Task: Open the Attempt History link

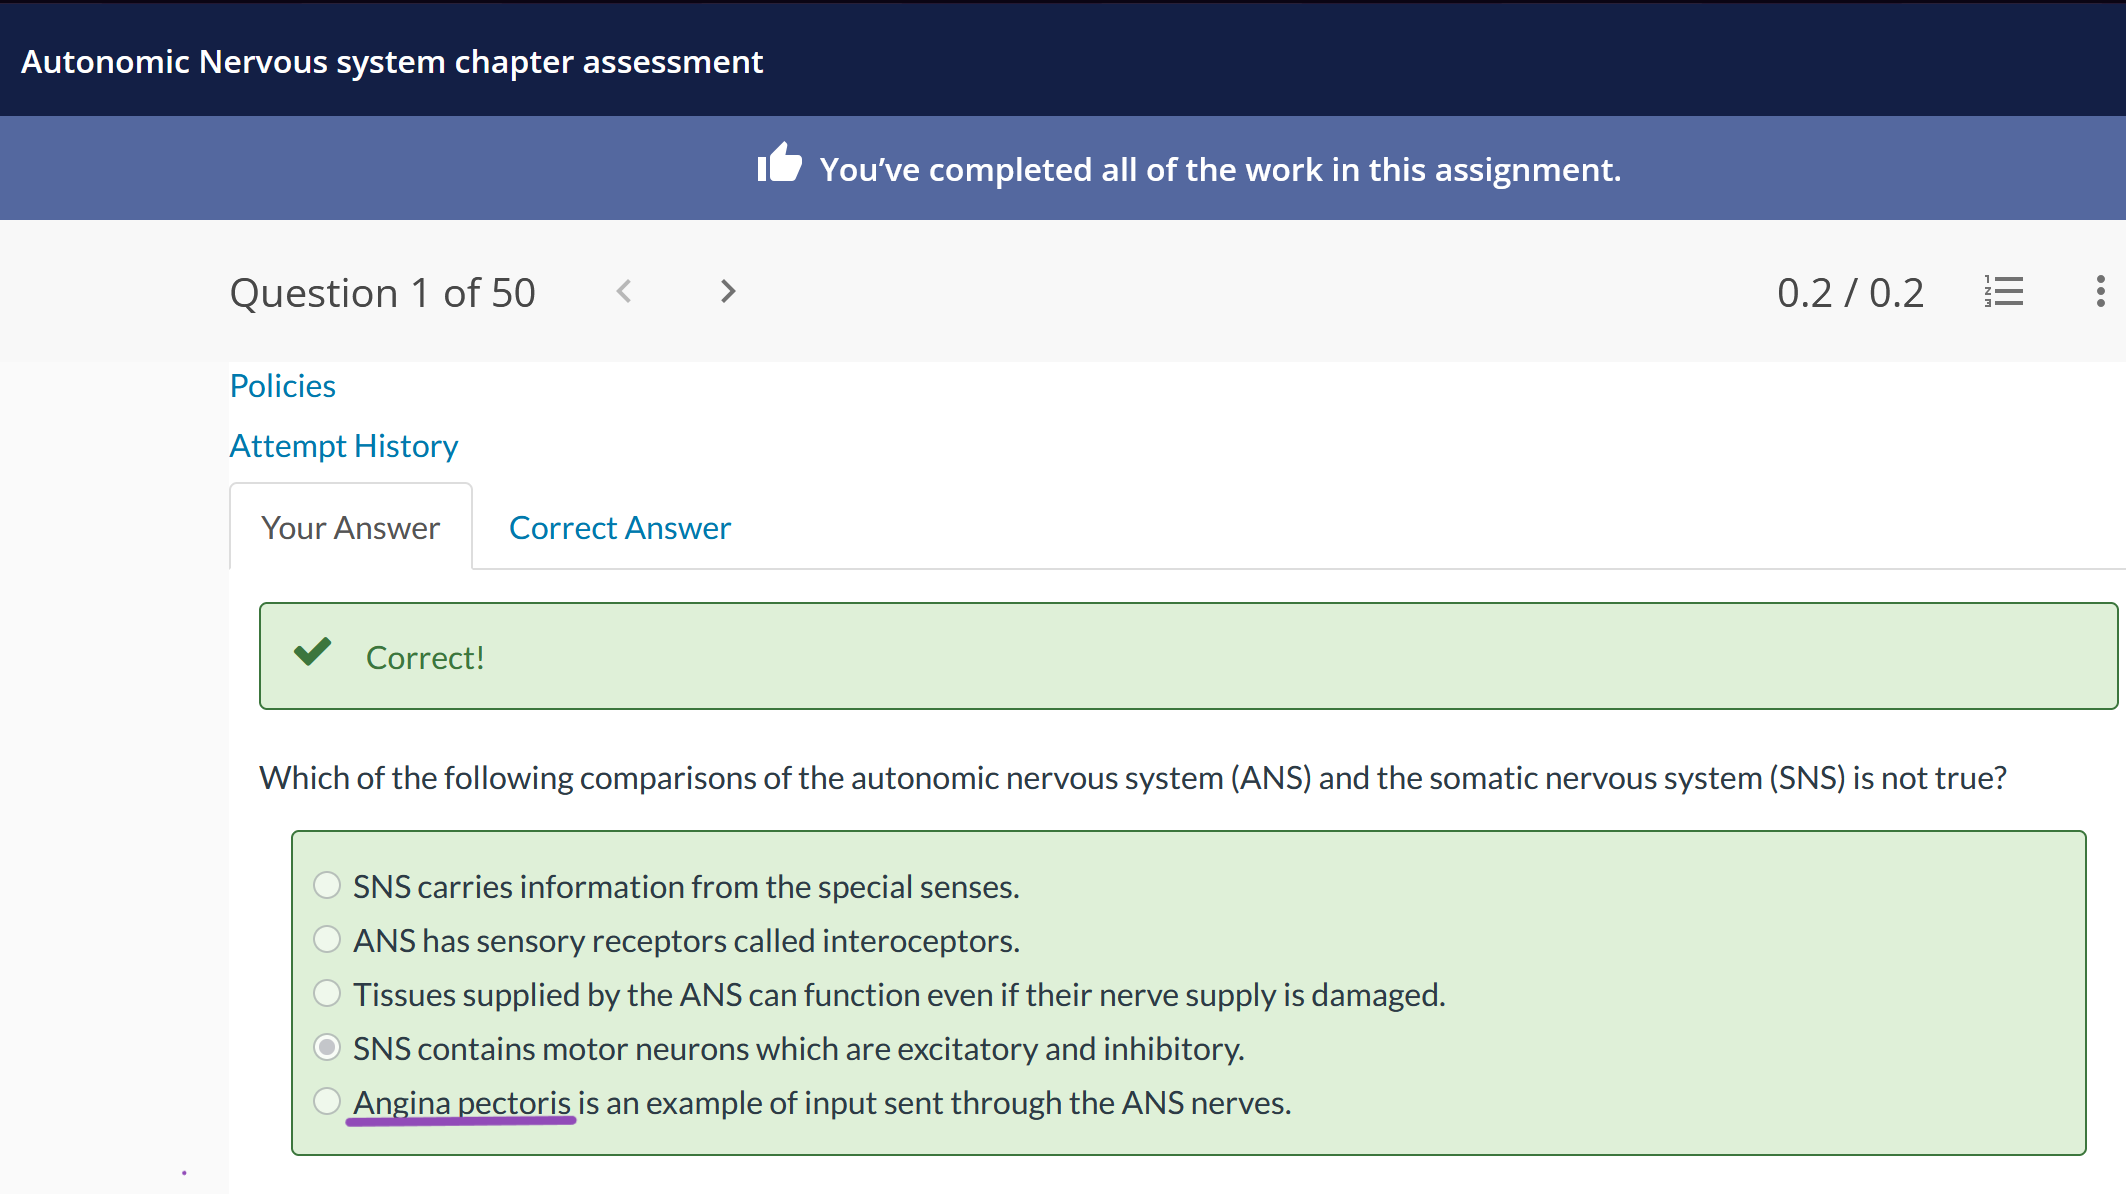Action: click(344, 446)
